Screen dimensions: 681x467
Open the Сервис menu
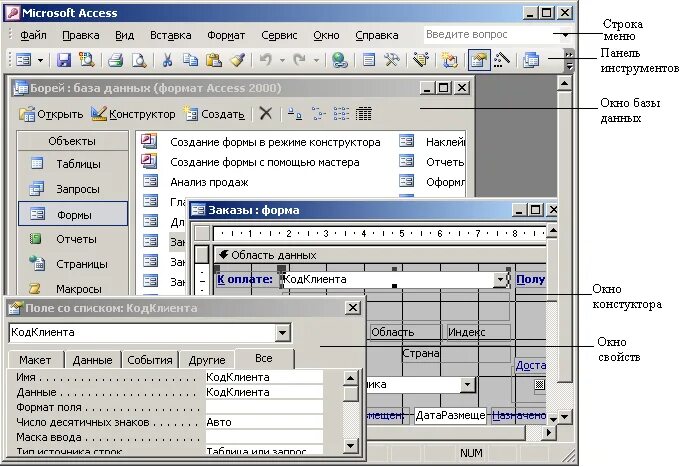[279, 35]
